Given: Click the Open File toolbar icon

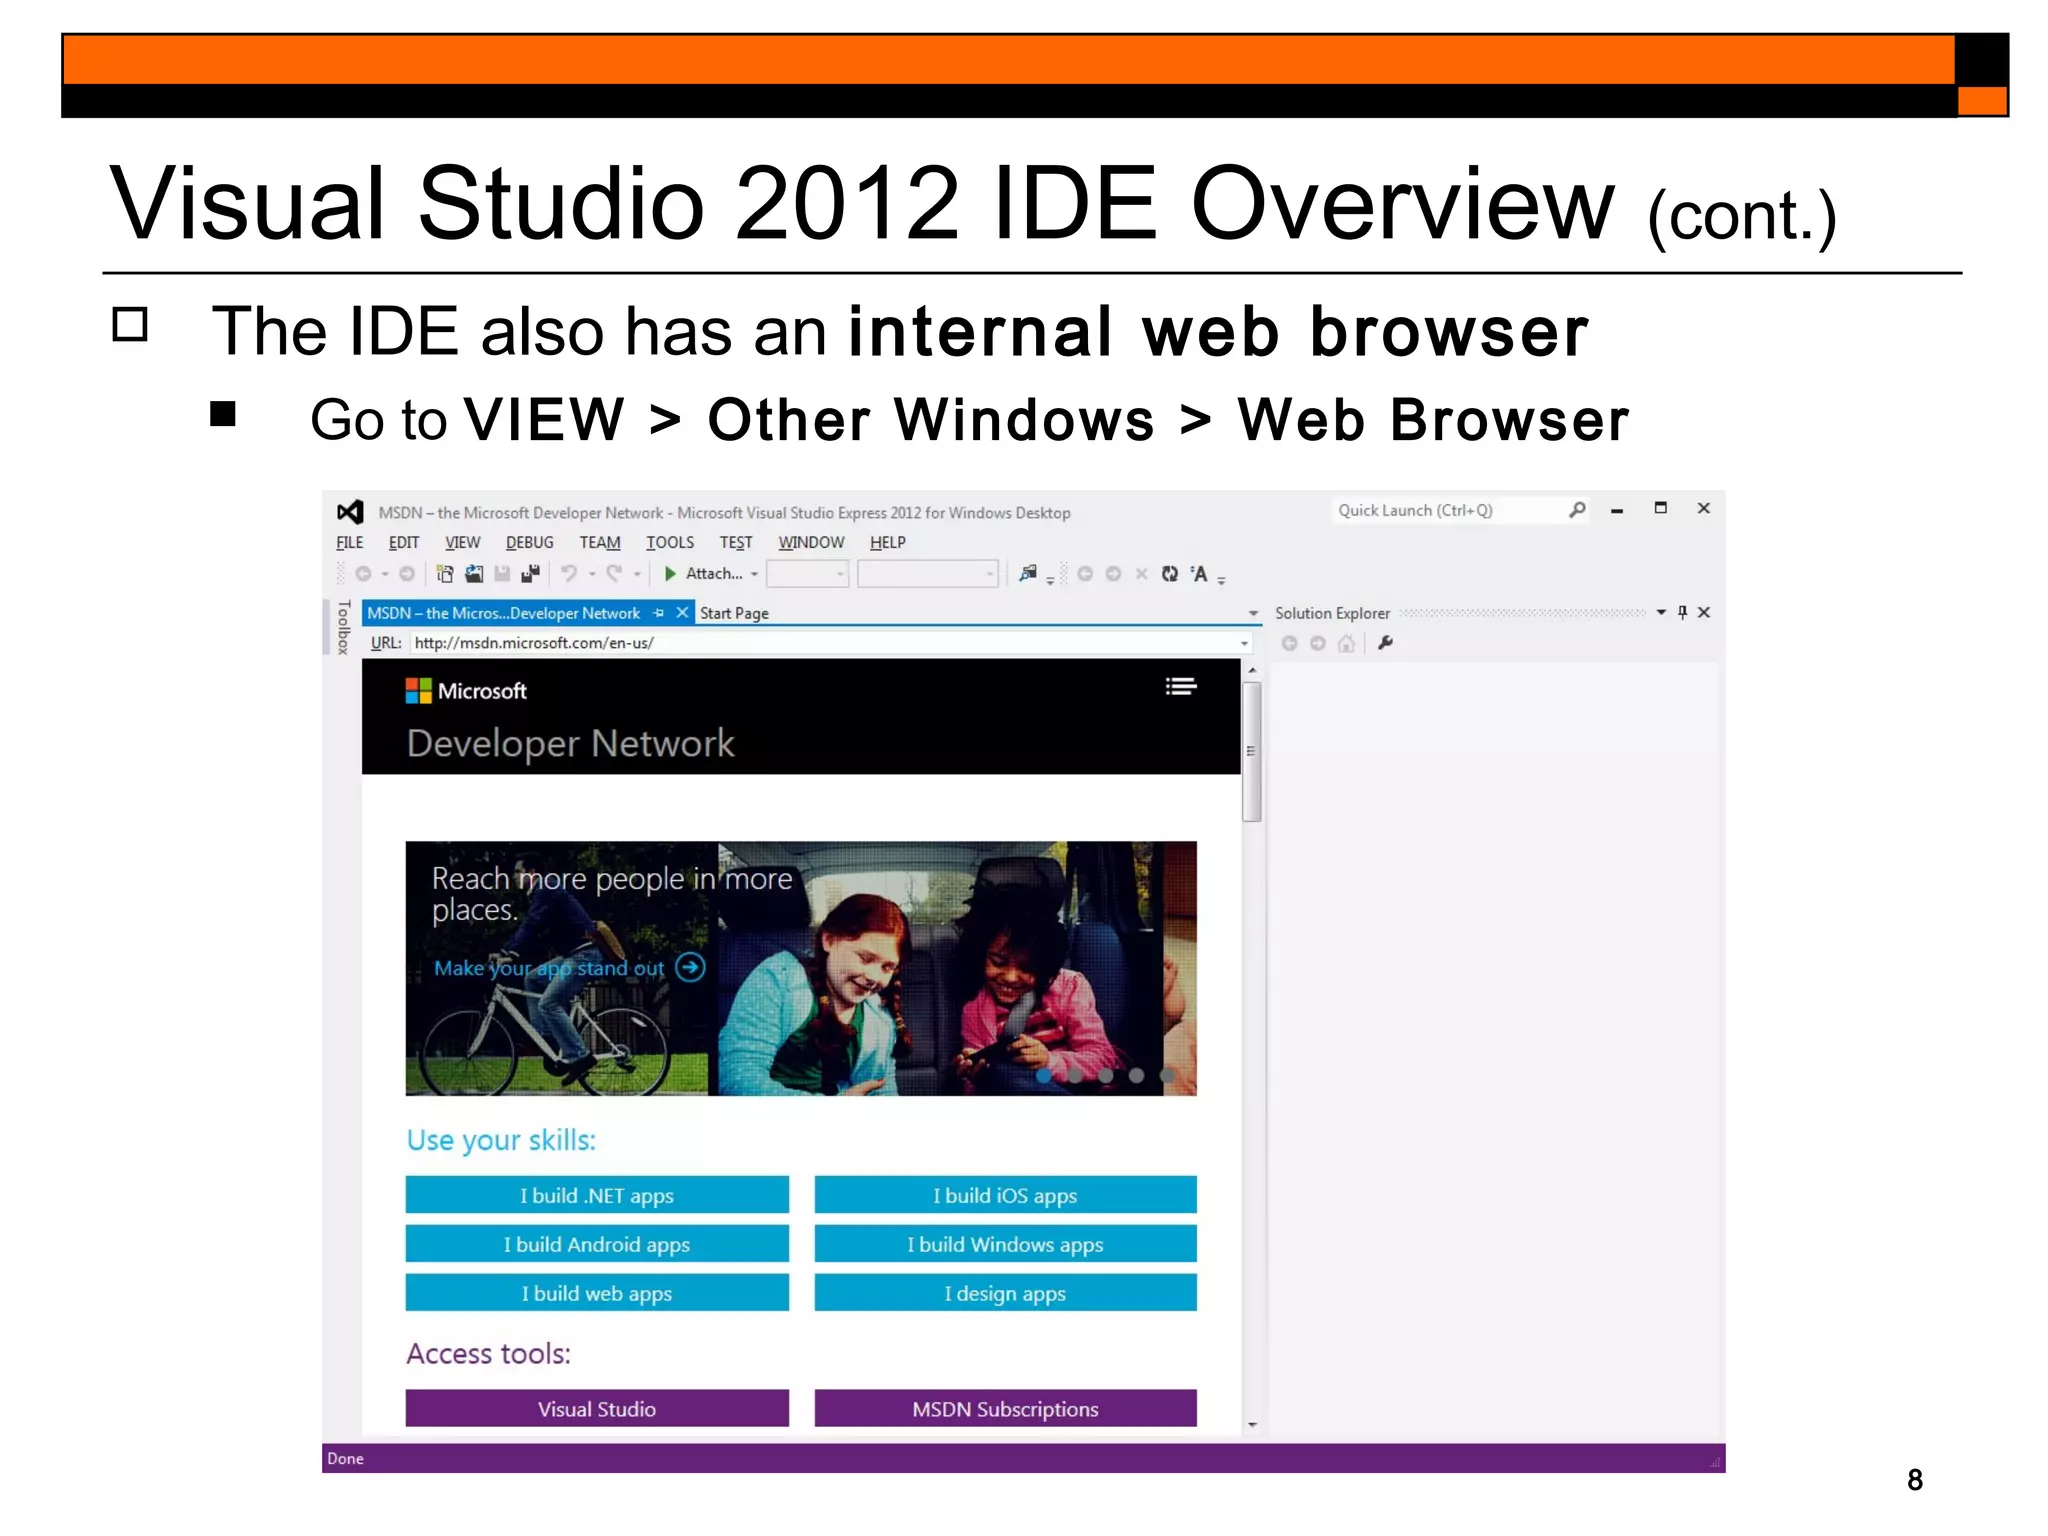Looking at the screenshot, I should click(x=474, y=574).
